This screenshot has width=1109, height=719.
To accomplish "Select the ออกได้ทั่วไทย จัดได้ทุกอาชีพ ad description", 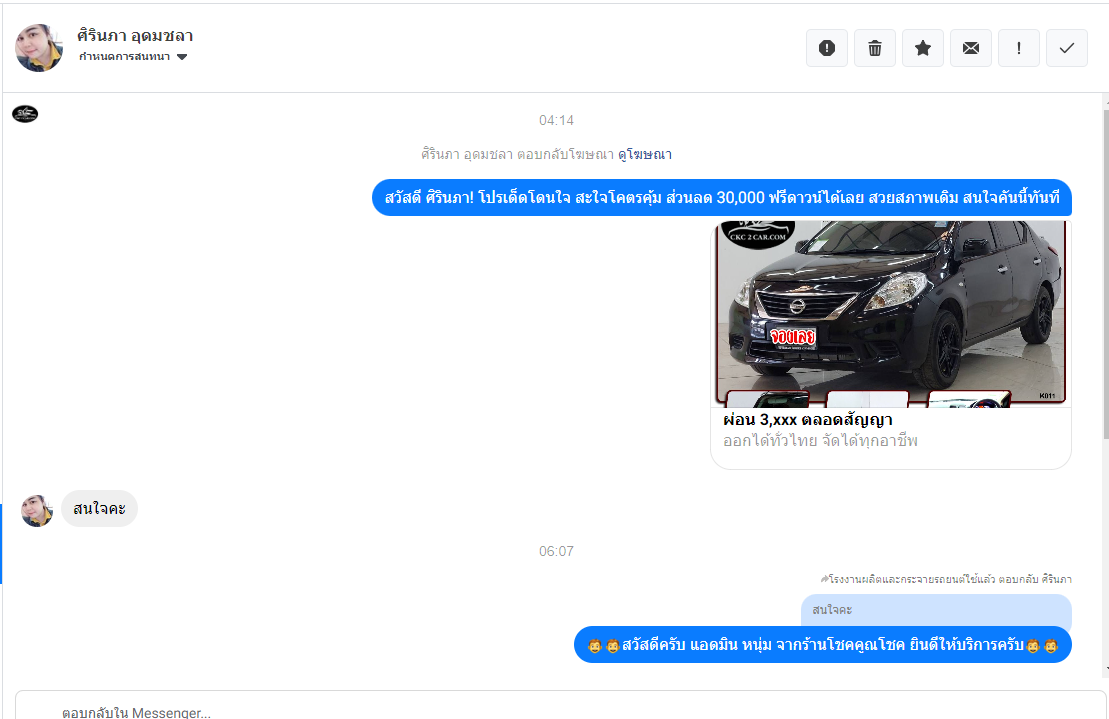I will 820,441.
